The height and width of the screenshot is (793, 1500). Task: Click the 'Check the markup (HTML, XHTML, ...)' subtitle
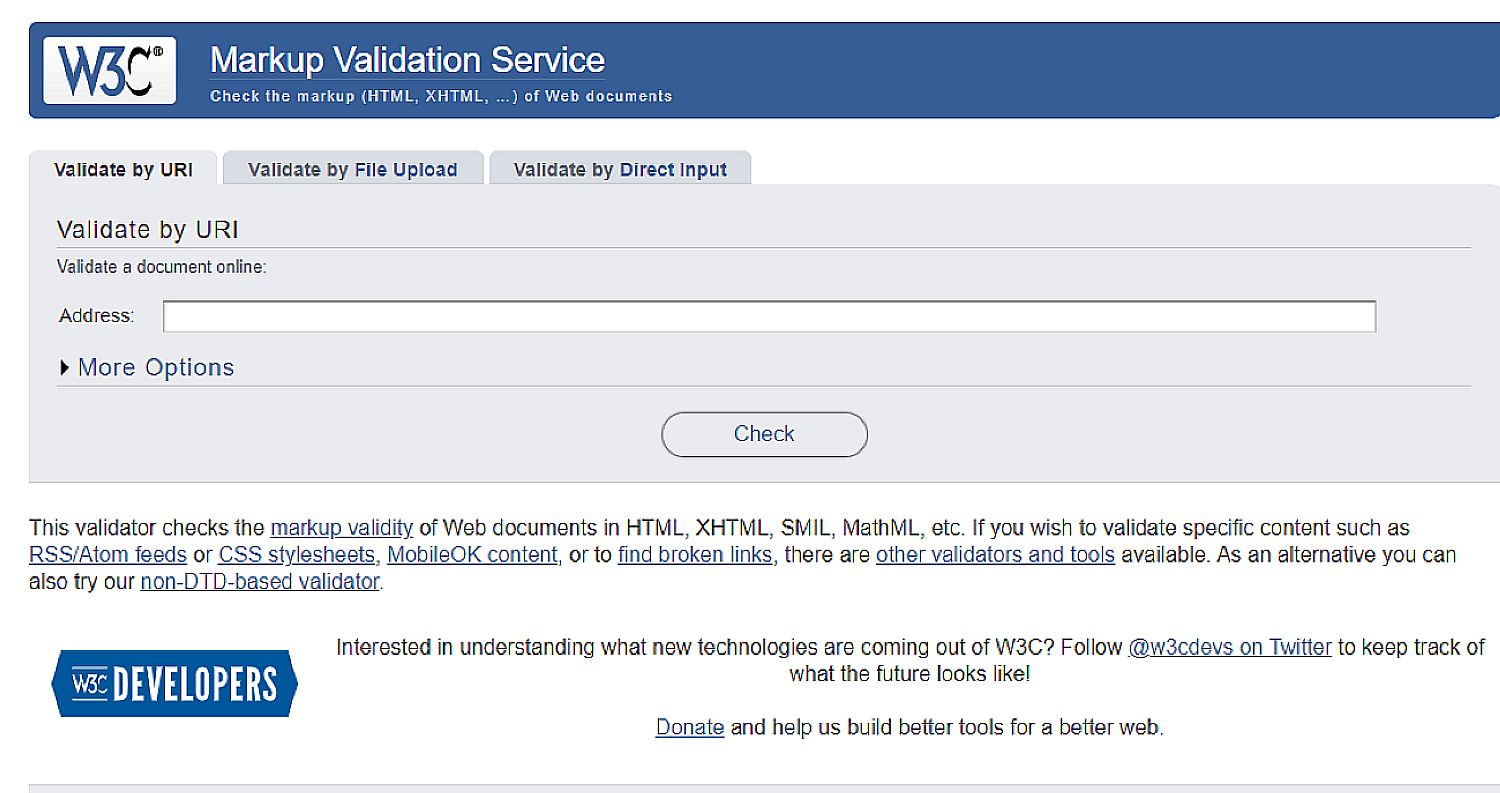click(441, 97)
